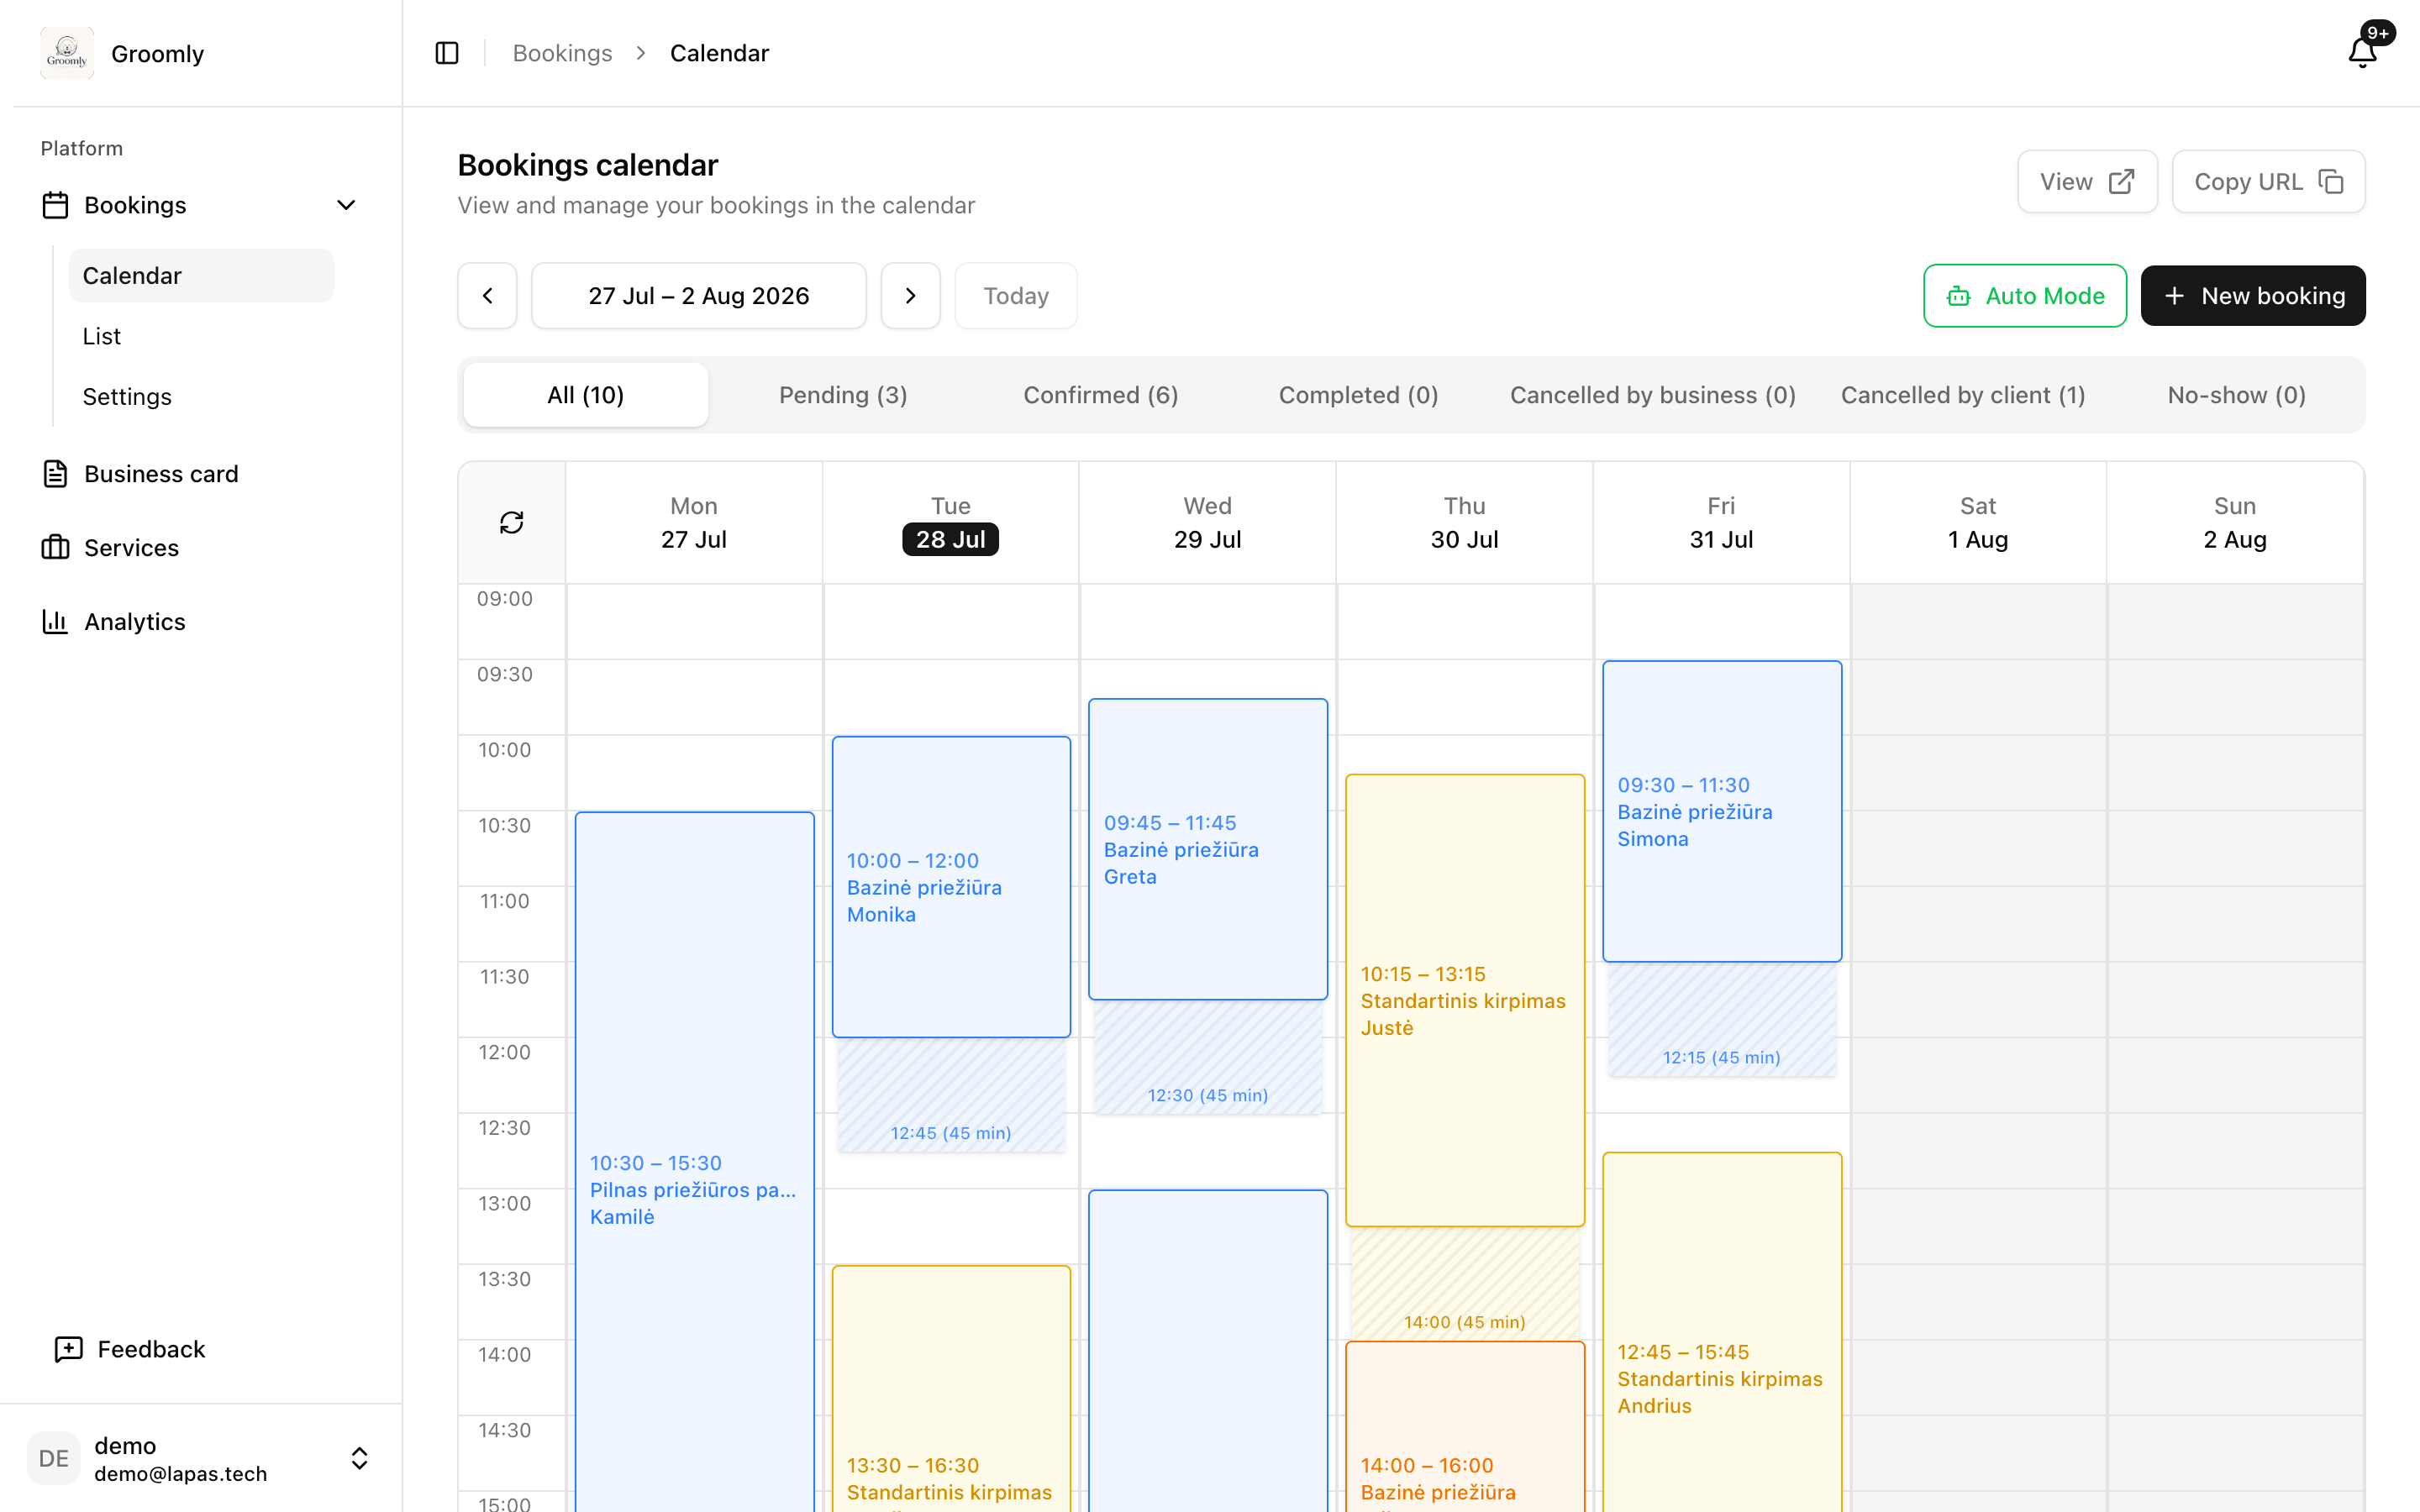The image size is (2420, 1512).
Task: Open Andrius's 12:45 – 15:45 booking
Action: point(1722,1331)
